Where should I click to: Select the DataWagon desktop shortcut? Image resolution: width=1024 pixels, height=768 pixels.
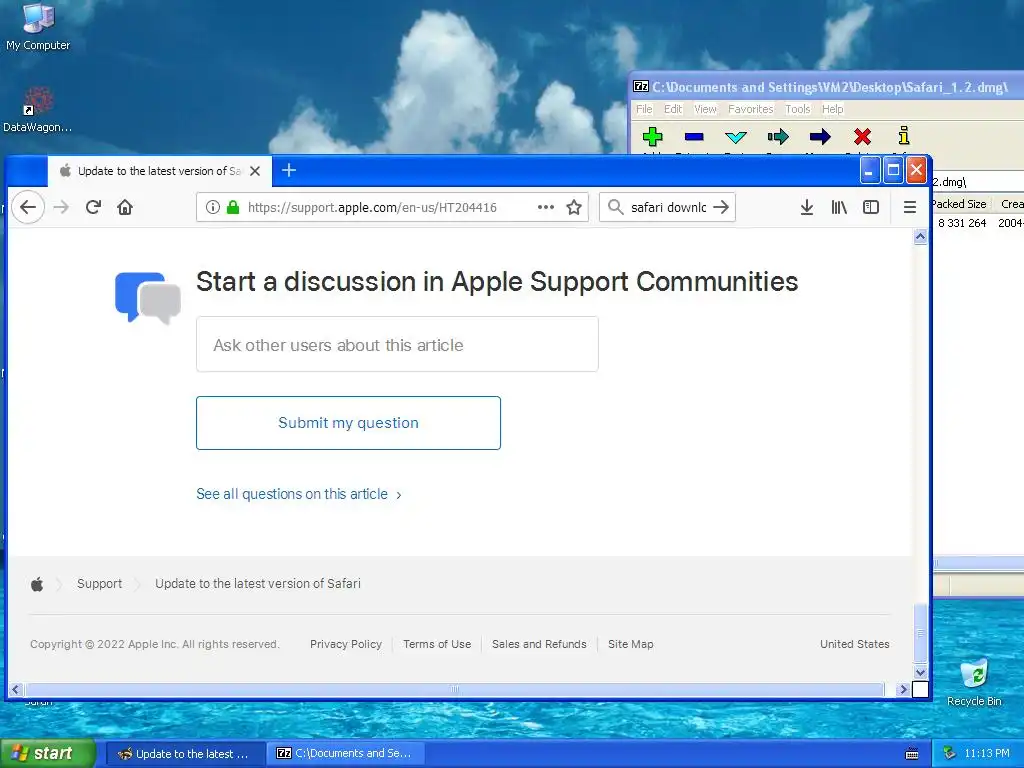click(38, 109)
